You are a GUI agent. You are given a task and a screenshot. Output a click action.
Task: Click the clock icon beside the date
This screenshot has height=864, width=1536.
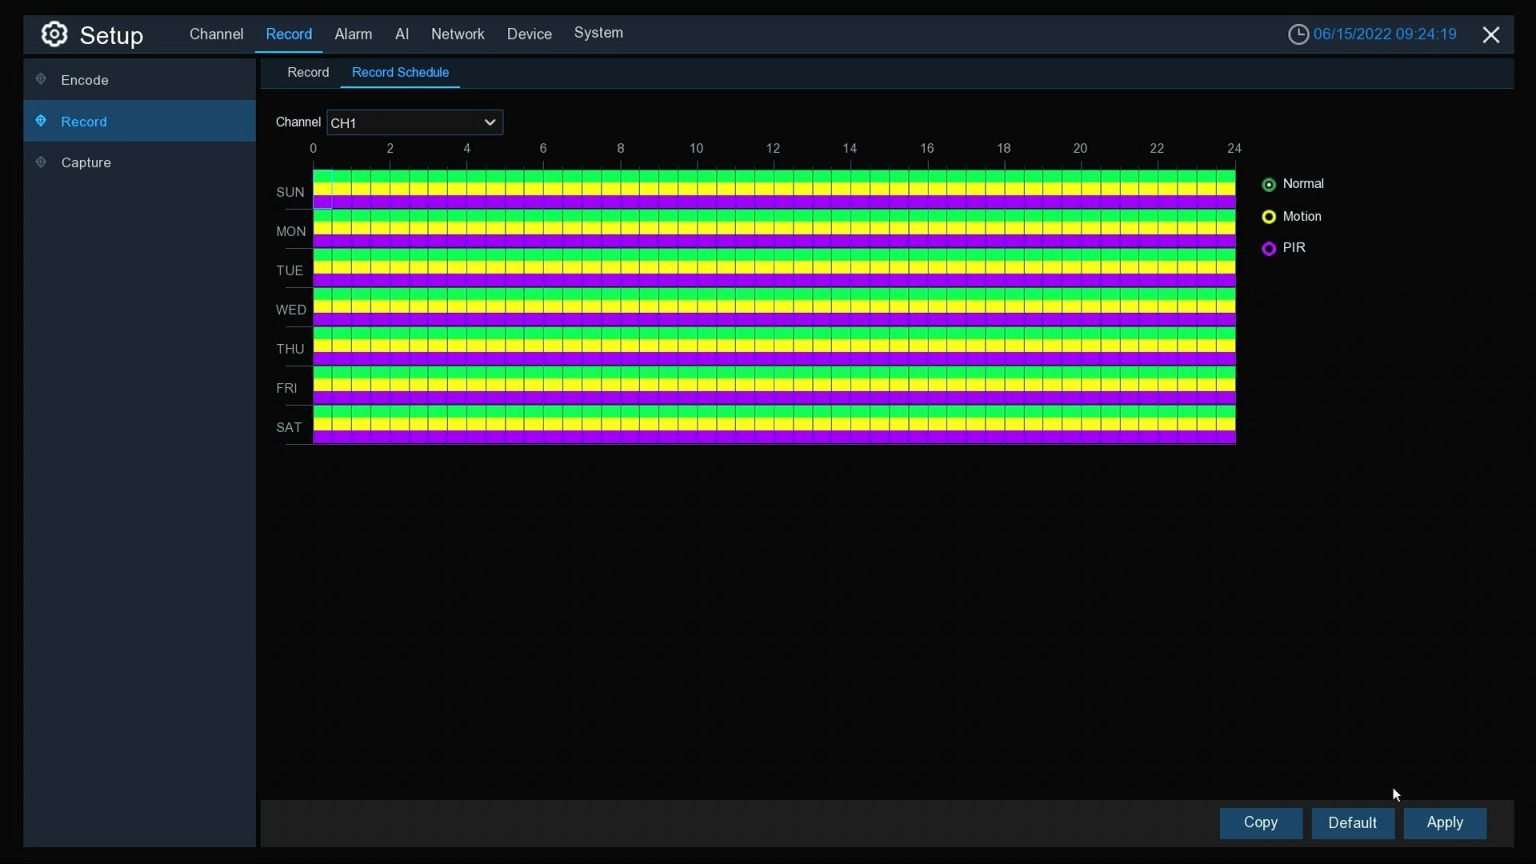coord(1298,35)
